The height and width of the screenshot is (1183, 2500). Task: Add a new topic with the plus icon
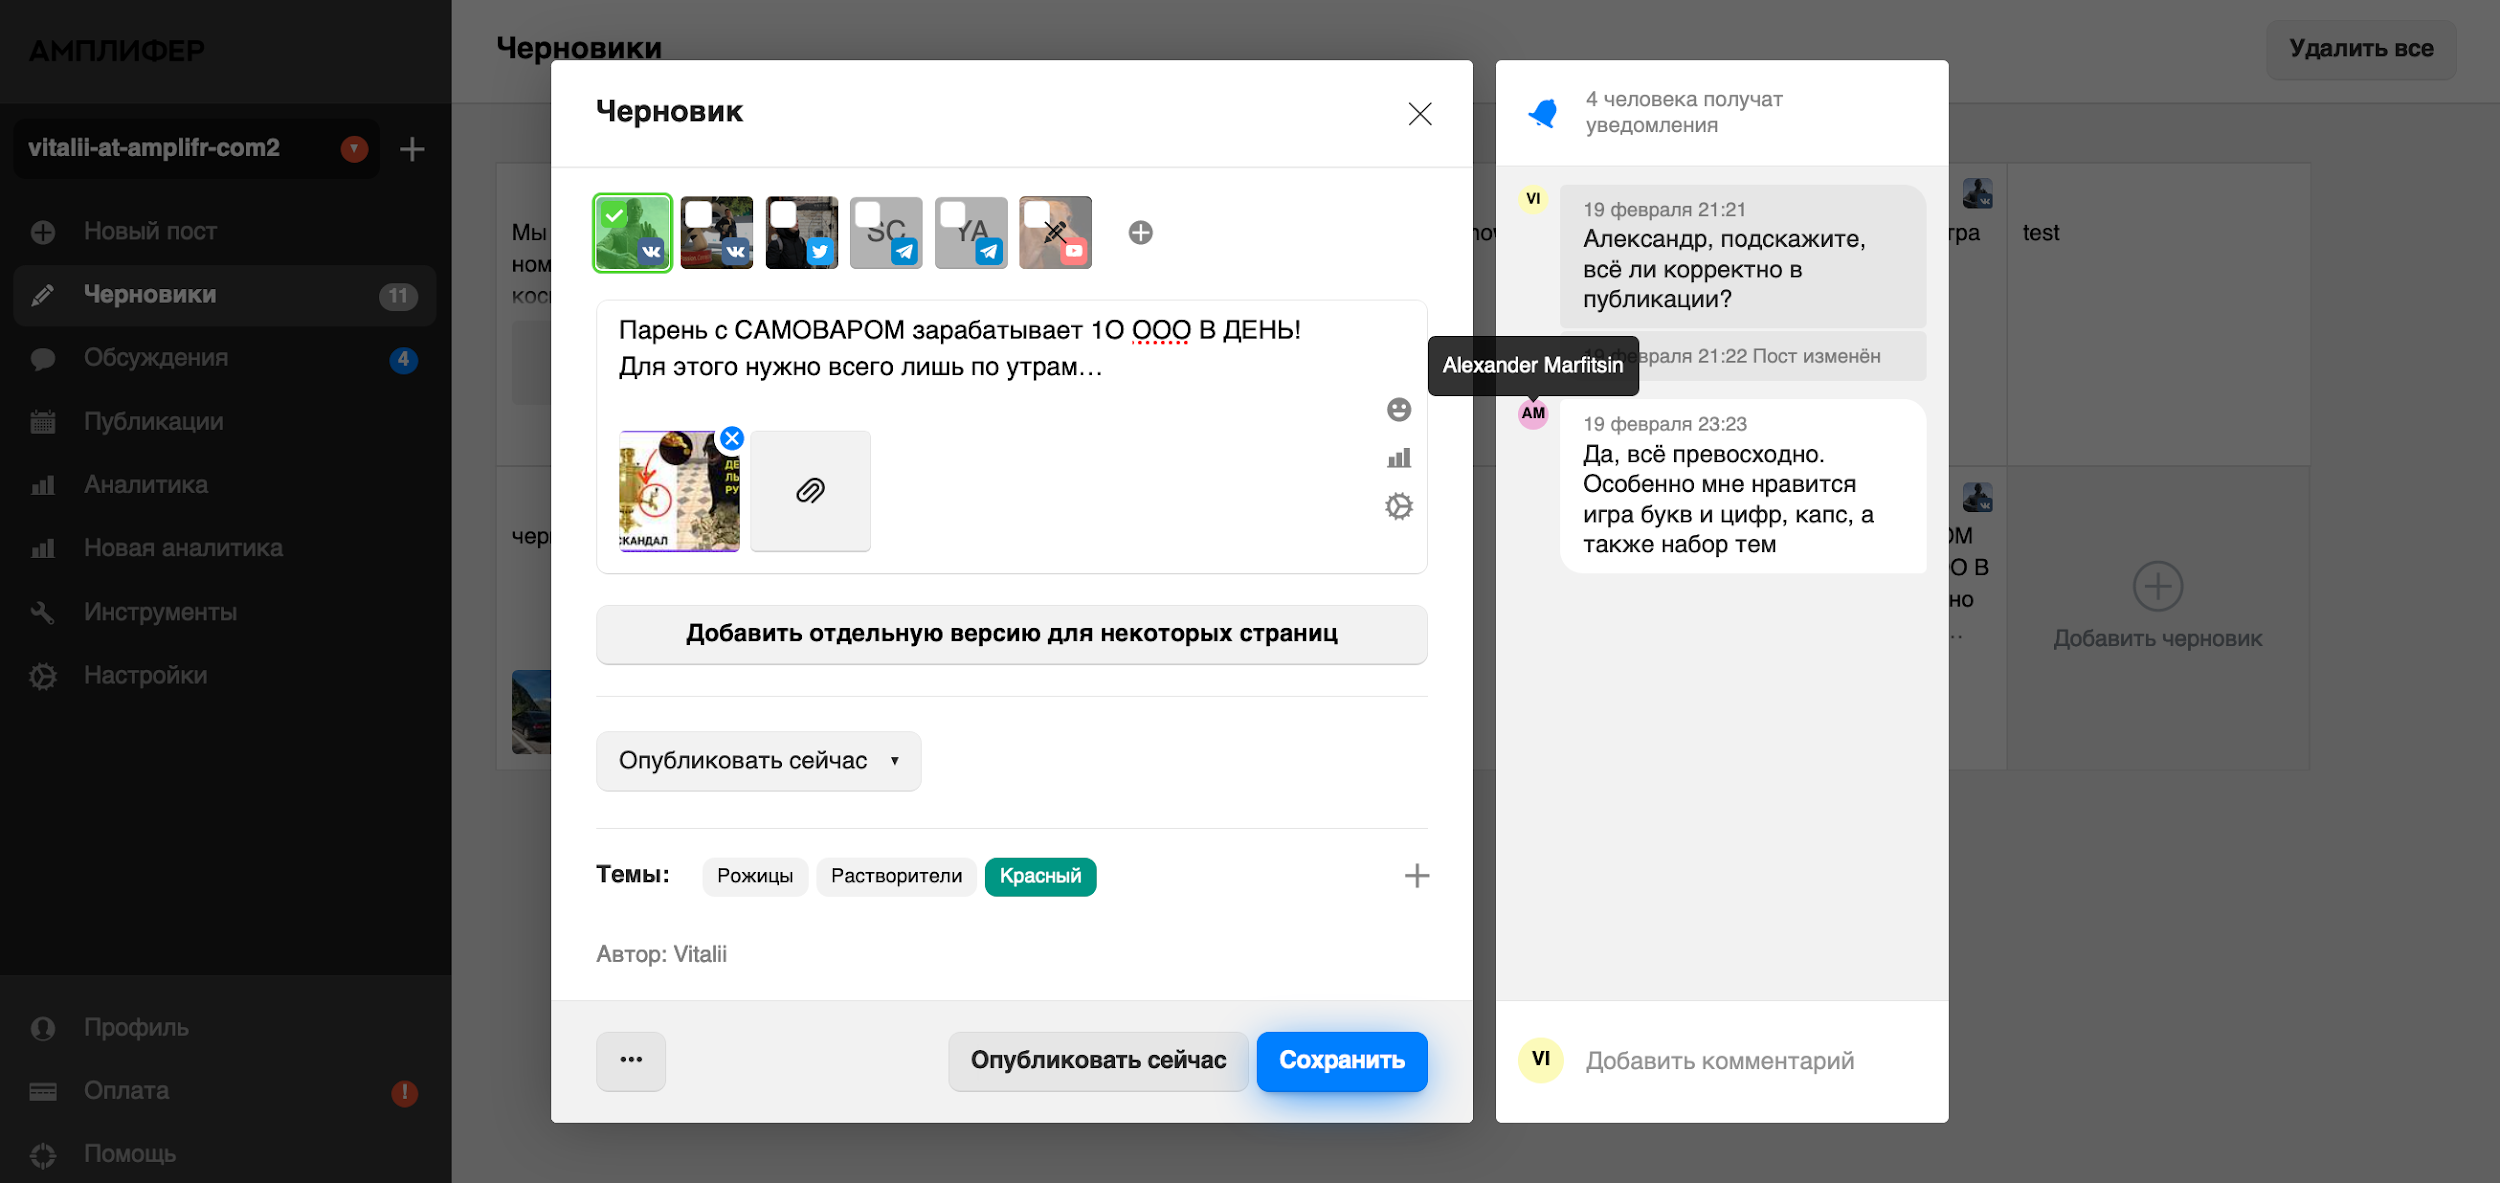point(1417,876)
